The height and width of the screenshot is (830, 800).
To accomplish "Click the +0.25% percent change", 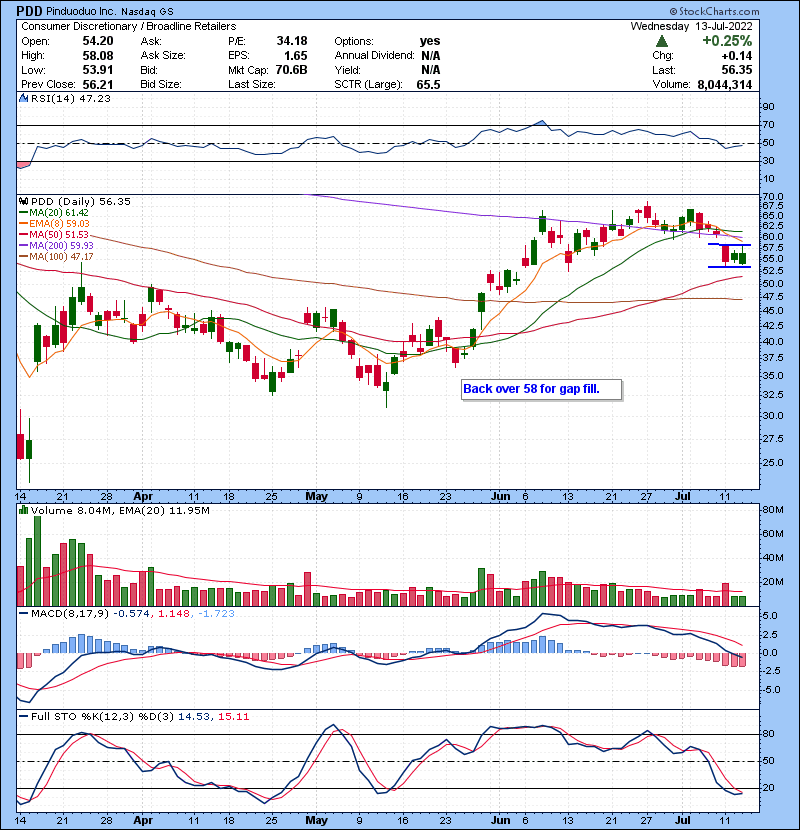I will 727,41.
